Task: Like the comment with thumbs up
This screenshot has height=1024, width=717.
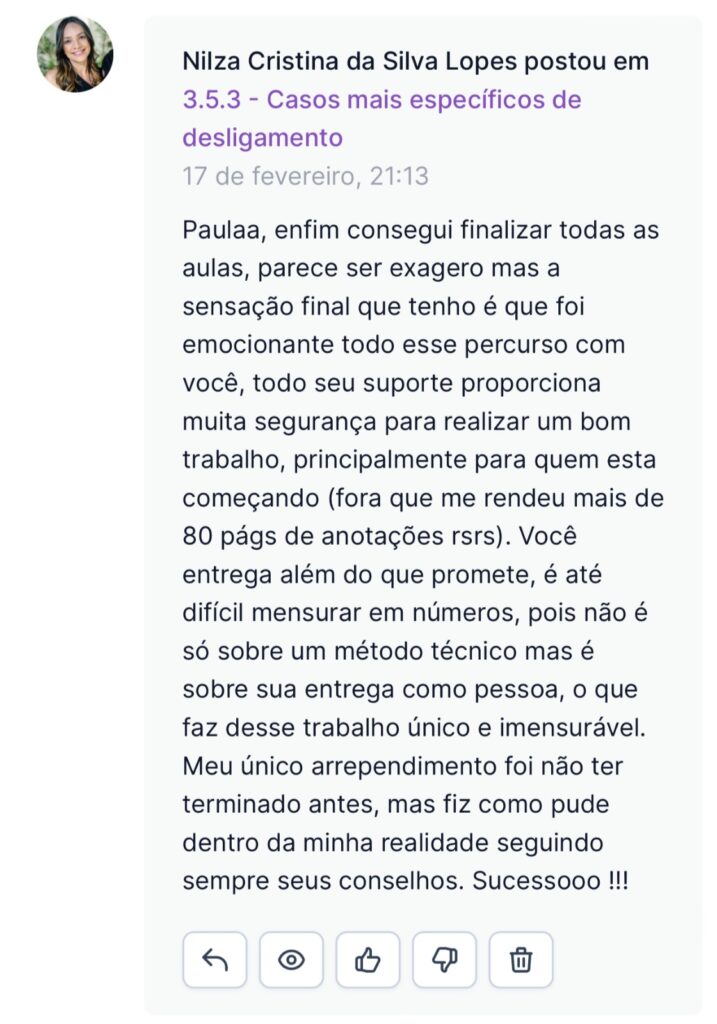Action: click(x=368, y=960)
